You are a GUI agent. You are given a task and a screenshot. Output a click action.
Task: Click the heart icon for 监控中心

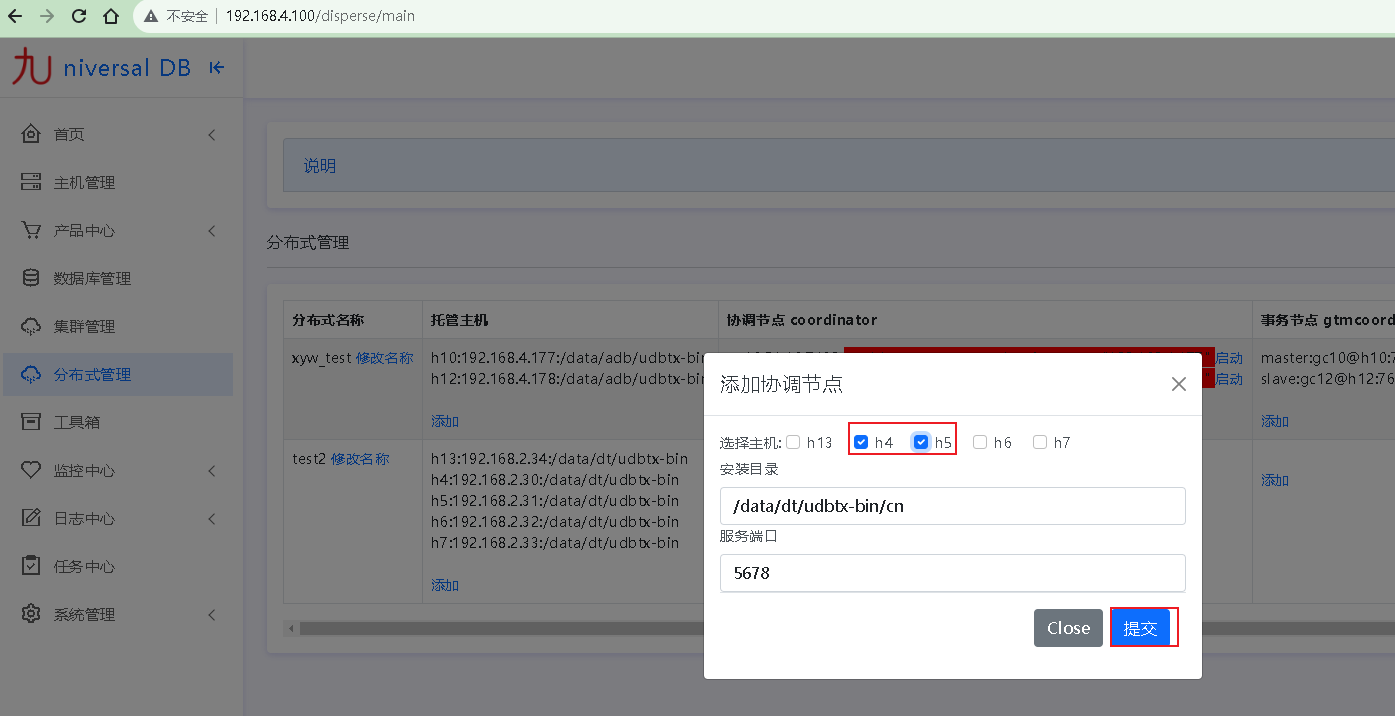pyautogui.click(x=31, y=470)
